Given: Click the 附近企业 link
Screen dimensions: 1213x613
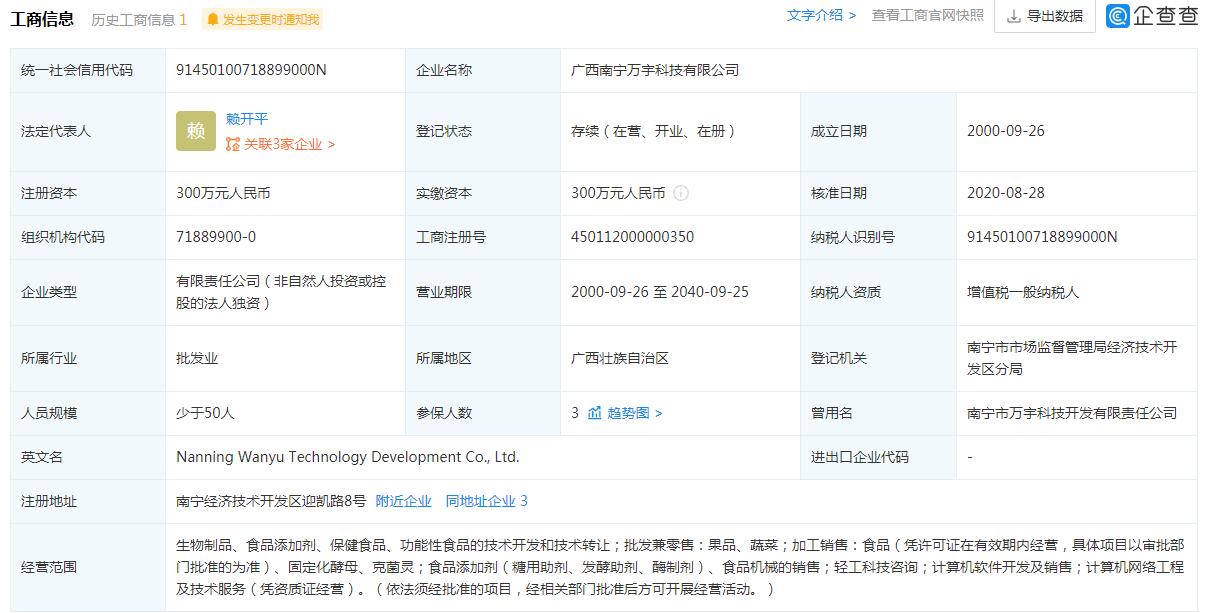Looking at the screenshot, I should 404,501.
